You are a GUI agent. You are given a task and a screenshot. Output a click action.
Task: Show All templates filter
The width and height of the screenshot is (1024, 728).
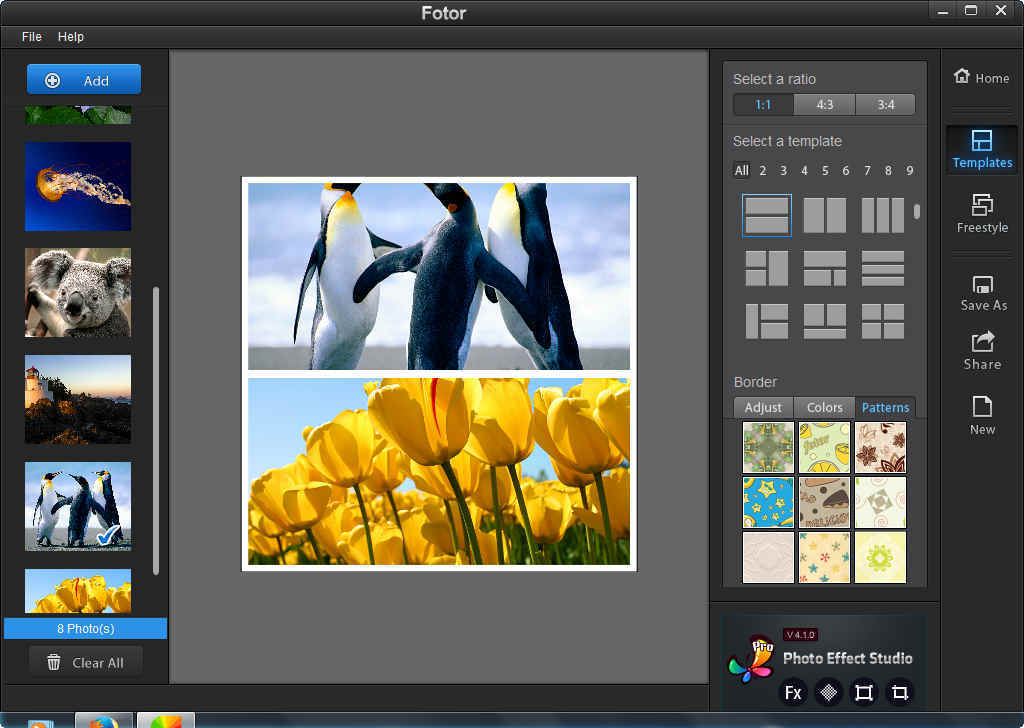[741, 170]
